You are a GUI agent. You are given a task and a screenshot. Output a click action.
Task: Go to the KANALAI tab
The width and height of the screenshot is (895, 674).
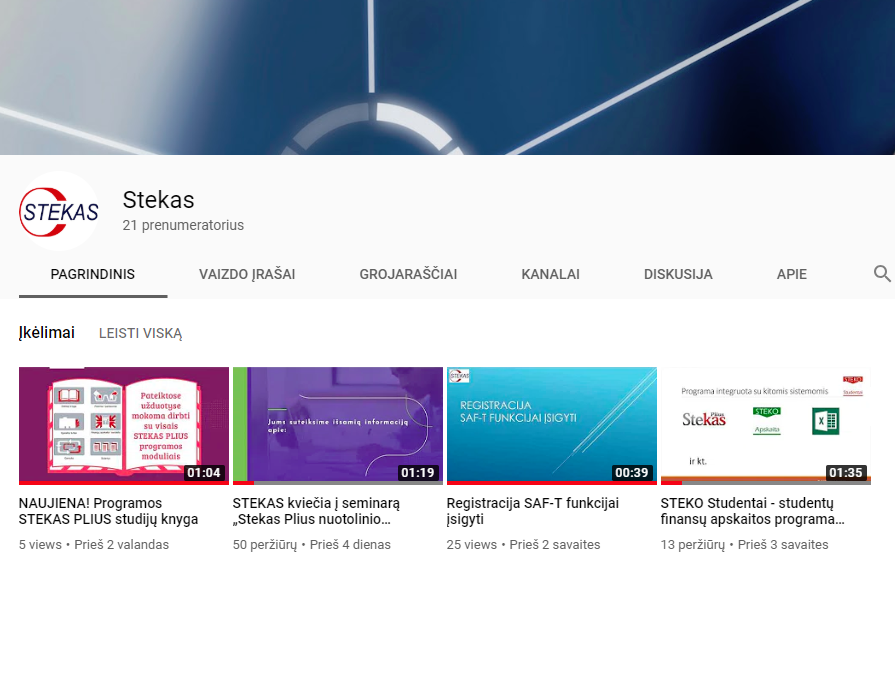[550, 275]
